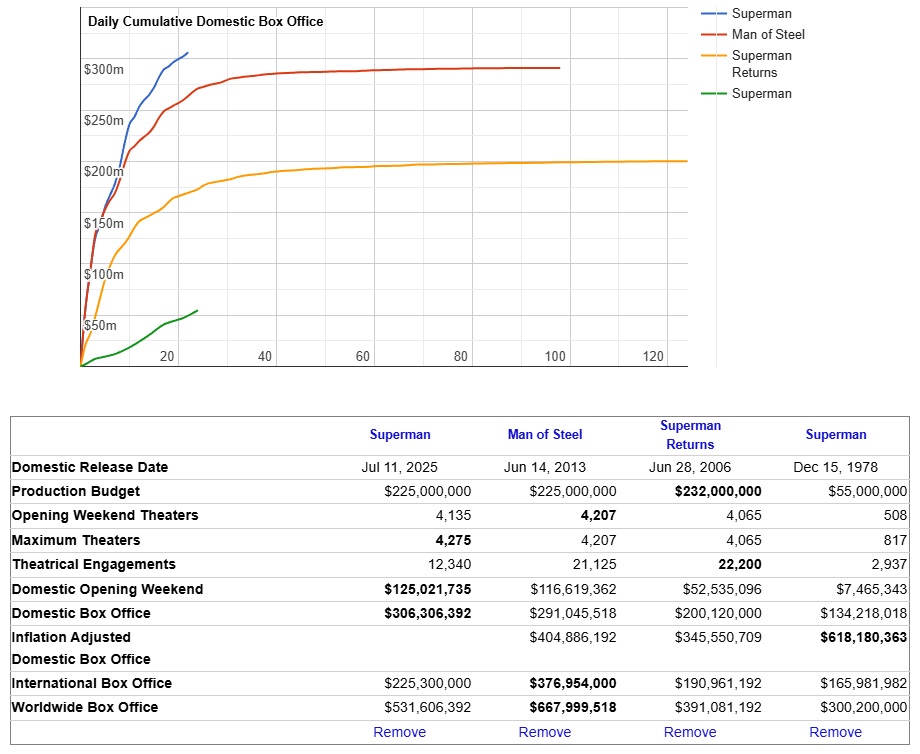Viewport: 920px width, 754px height.
Task: Click the International Box Office row label
Action: [x=92, y=684]
